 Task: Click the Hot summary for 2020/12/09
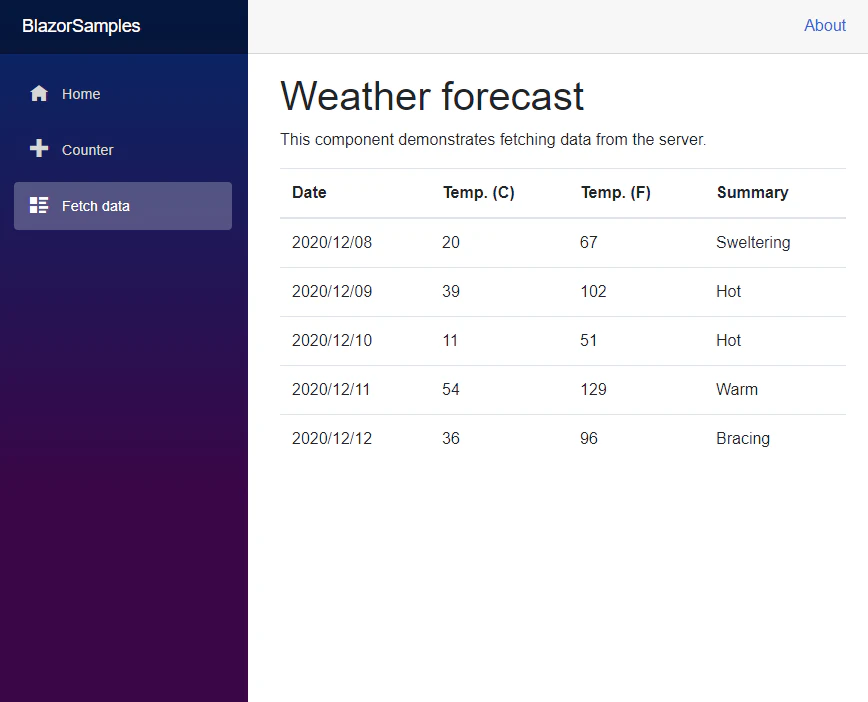[x=728, y=292]
